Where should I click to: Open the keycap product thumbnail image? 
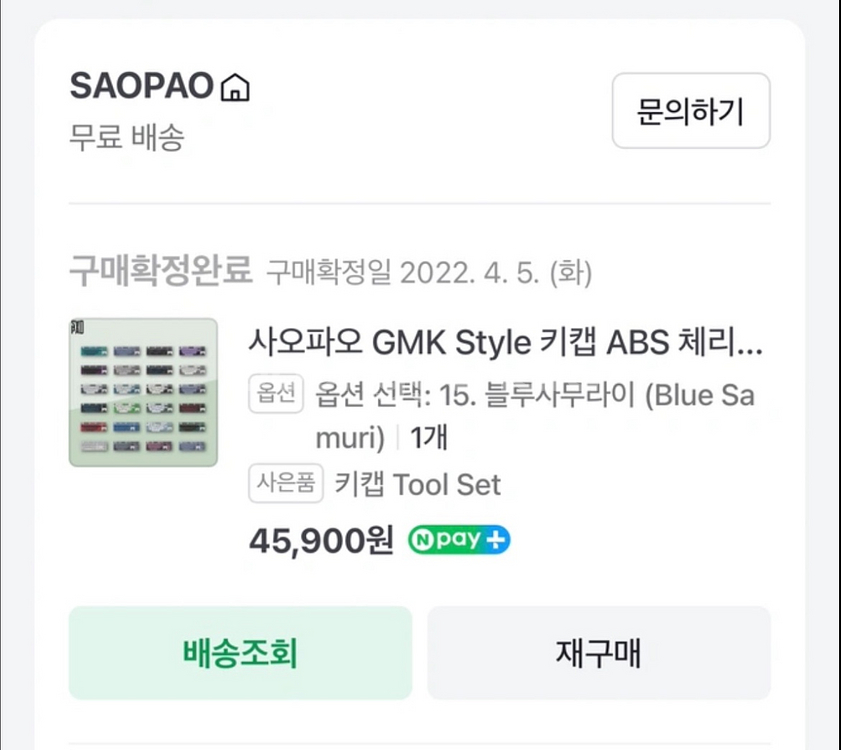coord(143,392)
